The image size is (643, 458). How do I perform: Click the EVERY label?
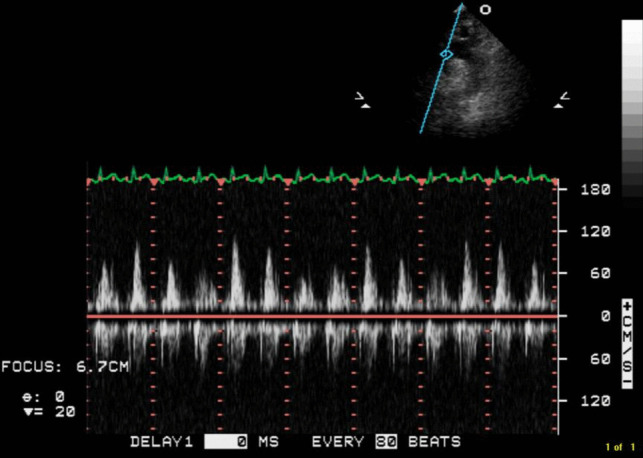click(338, 442)
